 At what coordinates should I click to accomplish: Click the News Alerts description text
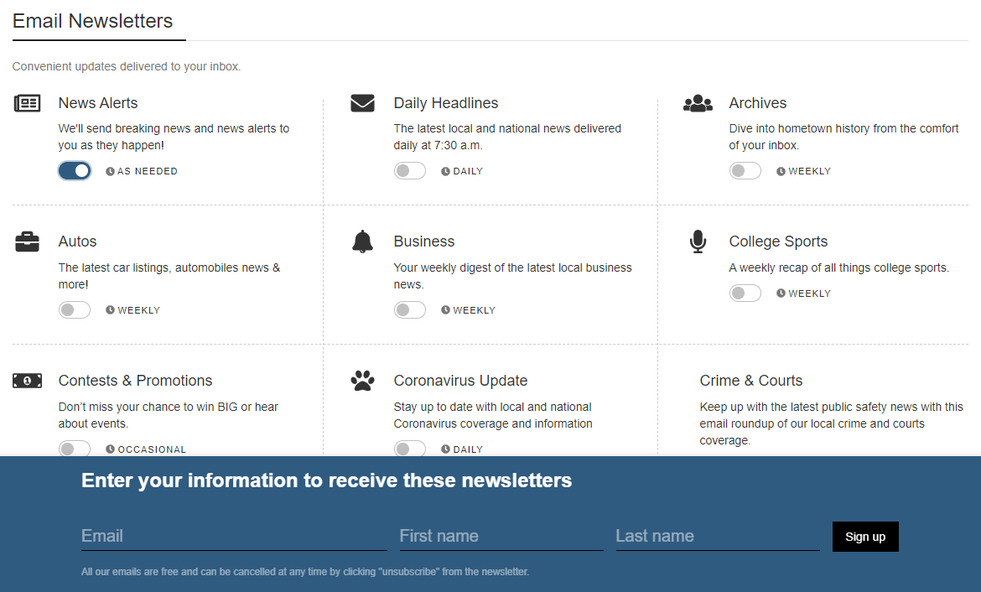[174, 136]
